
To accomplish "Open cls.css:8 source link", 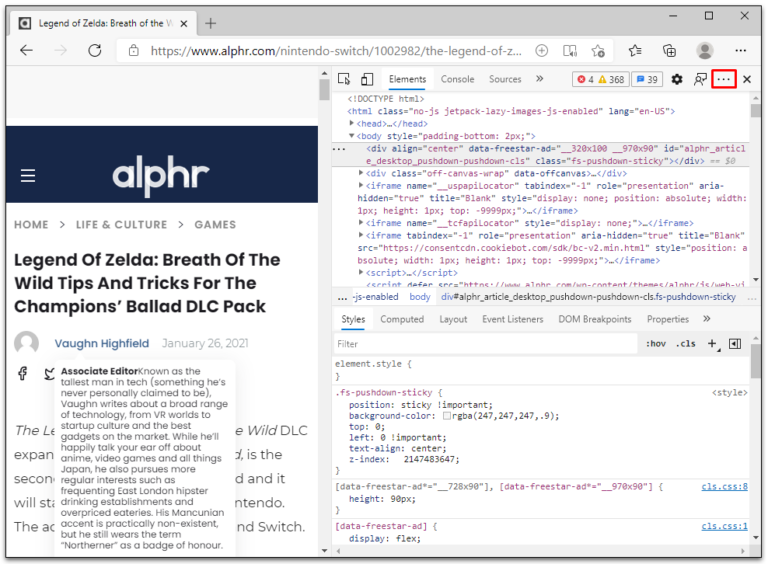I will point(724,486).
